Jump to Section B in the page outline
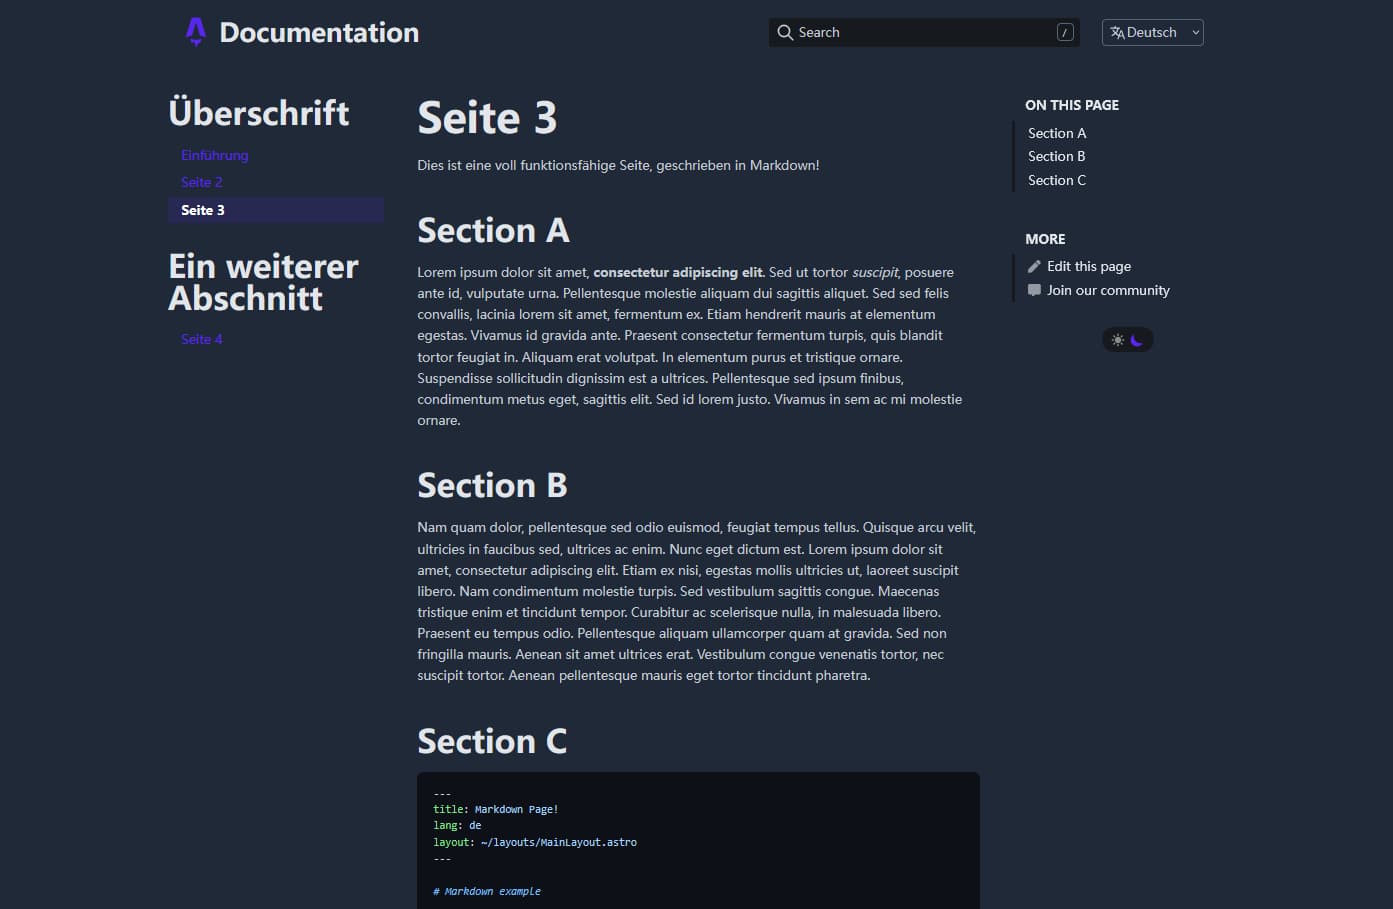Screen dimensions: 1393x909 click(x=1057, y=156)
